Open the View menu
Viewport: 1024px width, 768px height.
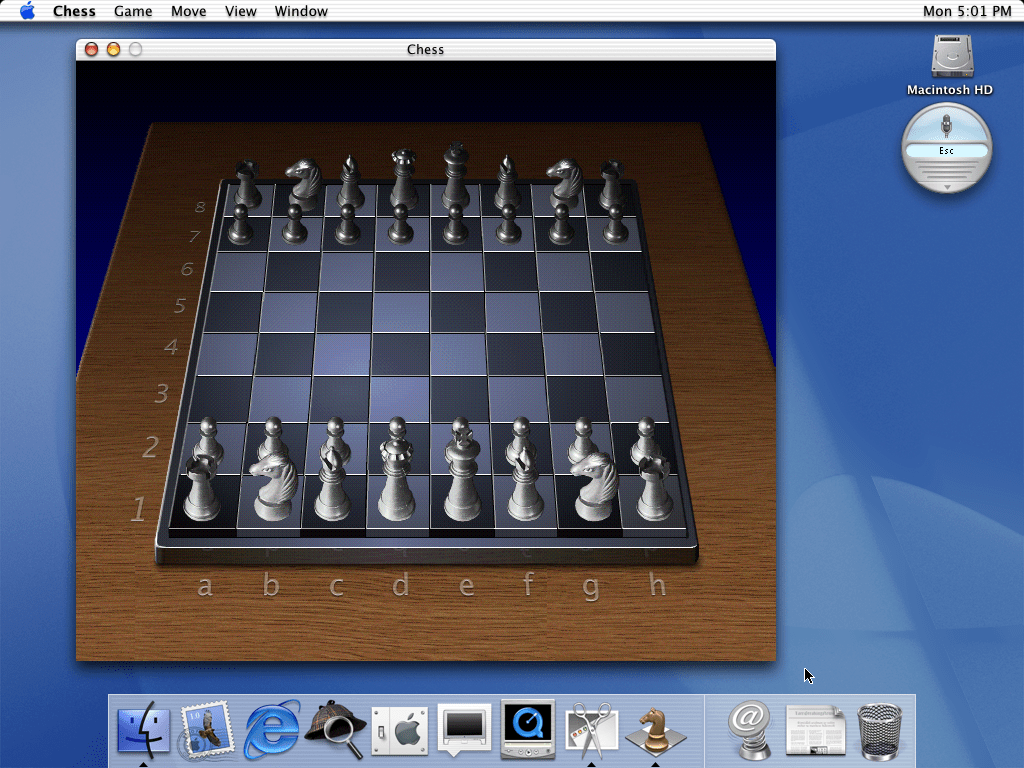(240, 11)
